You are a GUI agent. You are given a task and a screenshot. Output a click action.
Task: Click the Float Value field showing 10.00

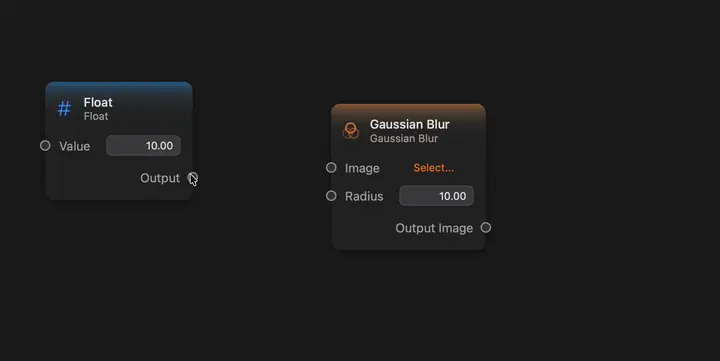click(143, 146)
